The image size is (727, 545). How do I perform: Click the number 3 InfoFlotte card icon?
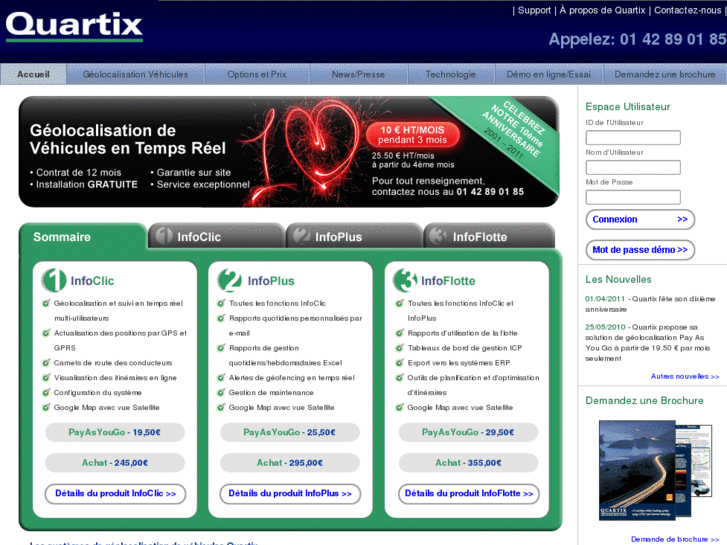point(405,280)
